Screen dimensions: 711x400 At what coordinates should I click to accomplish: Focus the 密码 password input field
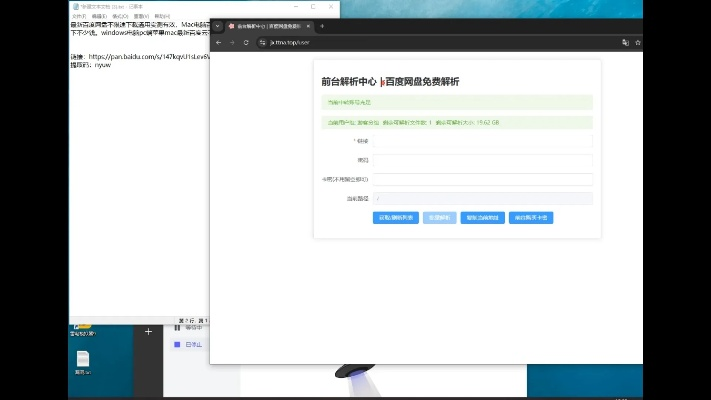(x=482, y=160)
